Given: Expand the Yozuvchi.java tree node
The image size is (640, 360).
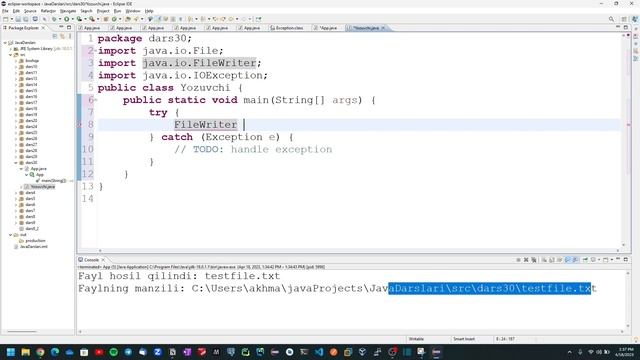Looking at the screenshot, I should click(21, 187).
